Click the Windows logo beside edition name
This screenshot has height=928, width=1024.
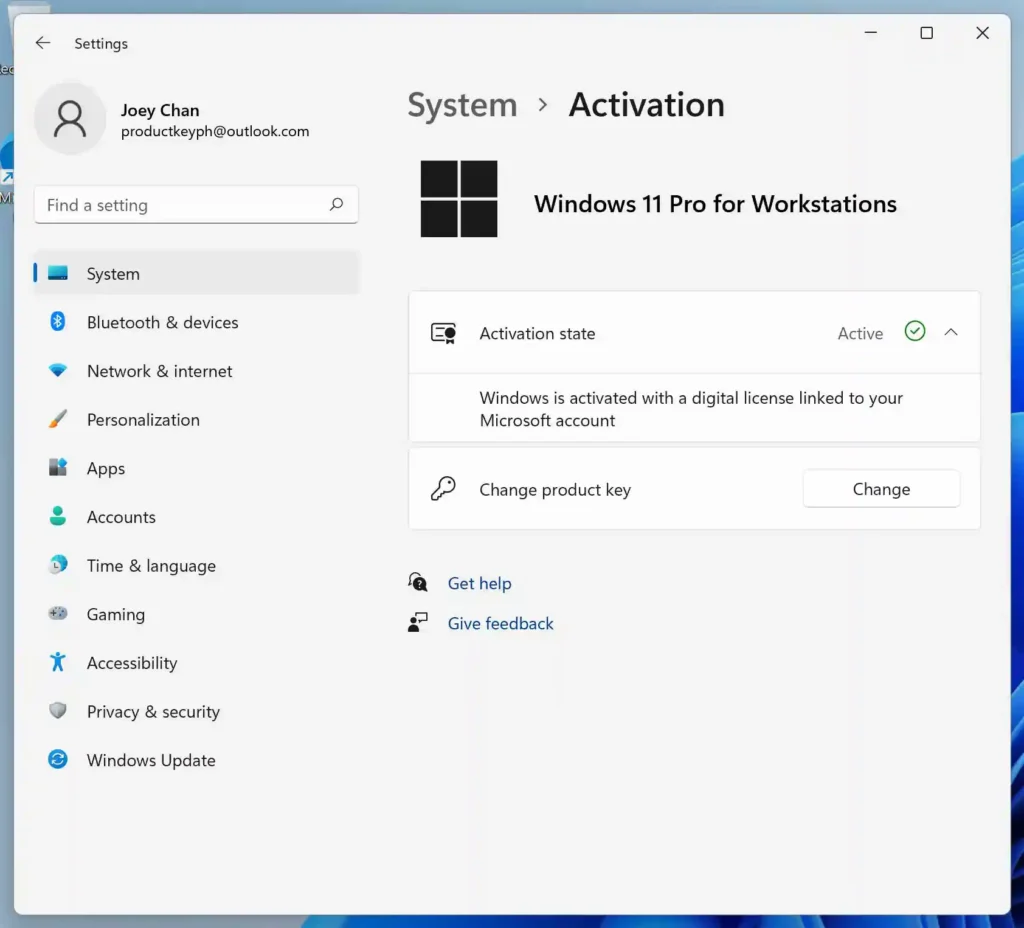(x=458, y=199)
